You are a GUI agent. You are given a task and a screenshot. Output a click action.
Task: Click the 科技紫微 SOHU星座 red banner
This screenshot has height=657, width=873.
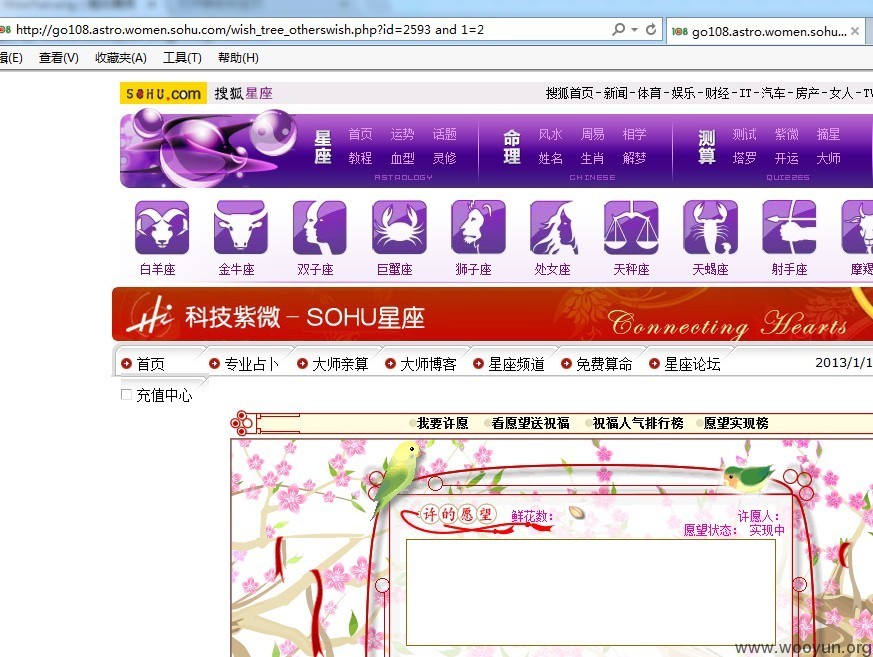[492, 315]
